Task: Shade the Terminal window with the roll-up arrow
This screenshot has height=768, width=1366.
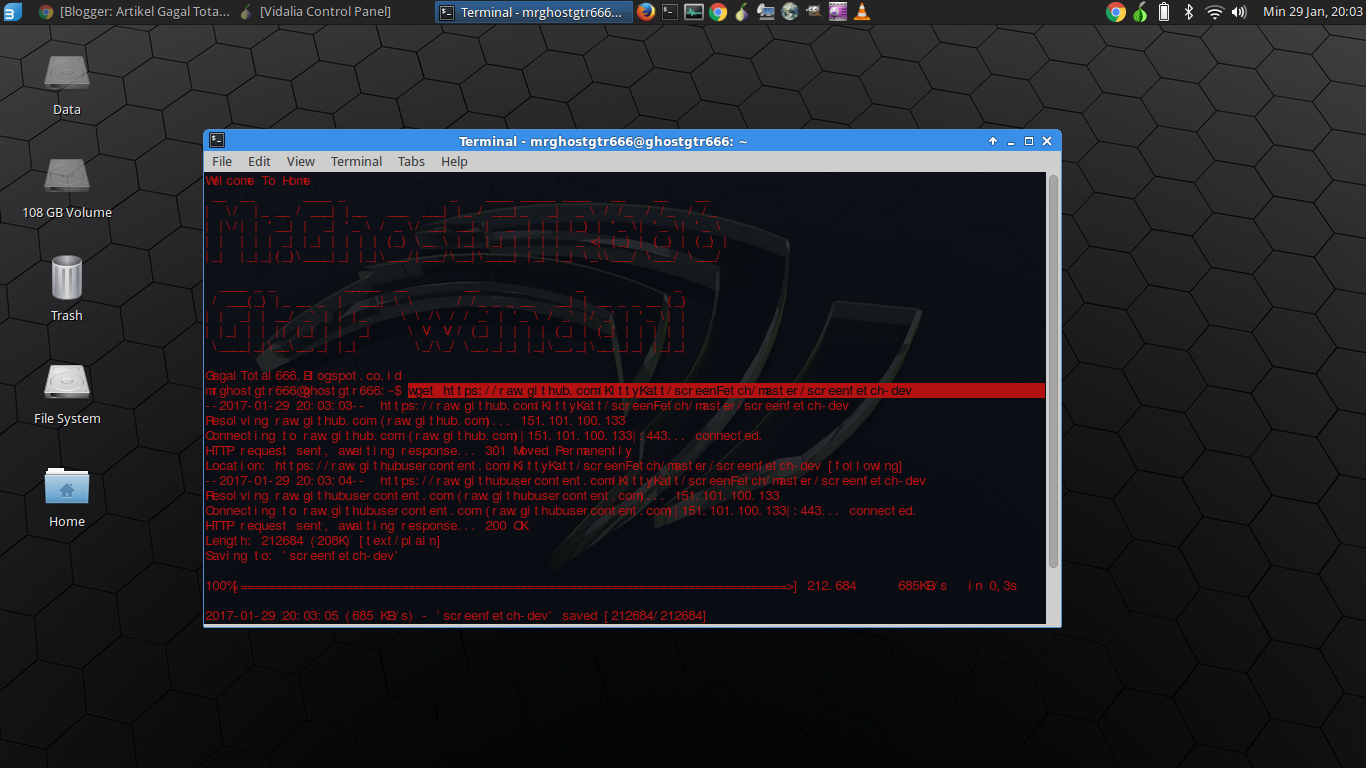Action: (x=991, y=141)
